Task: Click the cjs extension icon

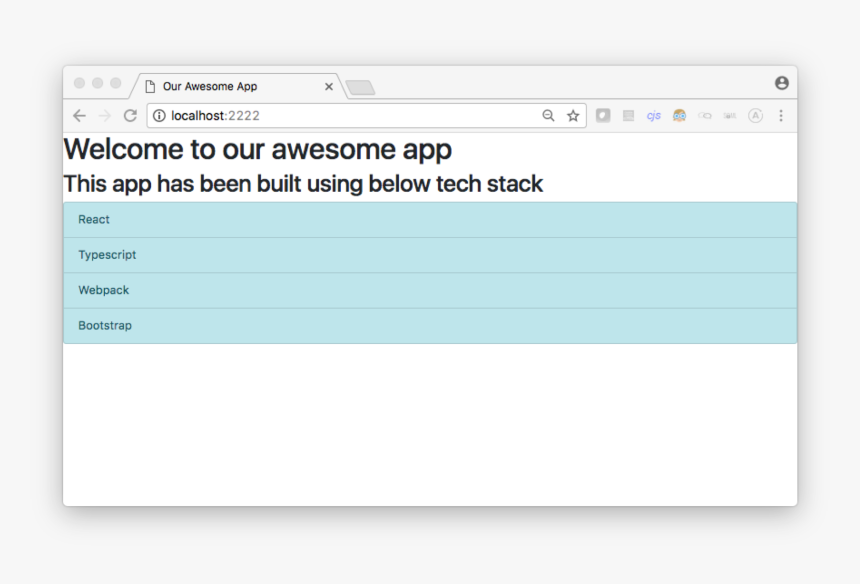Action: coord(653,116)
